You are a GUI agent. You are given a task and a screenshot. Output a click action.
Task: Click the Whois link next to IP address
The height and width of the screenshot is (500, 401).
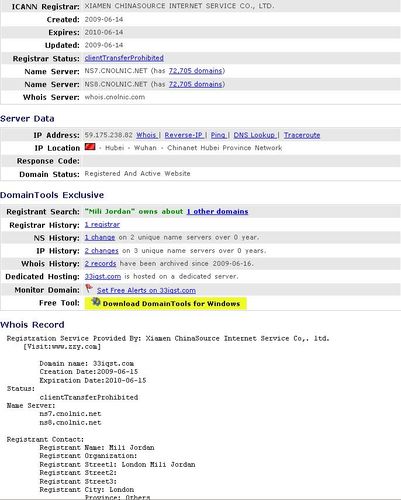(x=146, y=135)
